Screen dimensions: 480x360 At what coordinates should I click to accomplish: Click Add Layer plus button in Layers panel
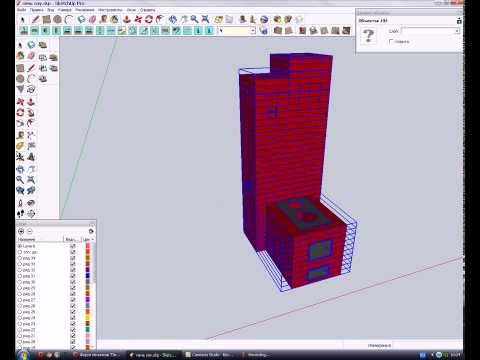[x=21, y=231]
